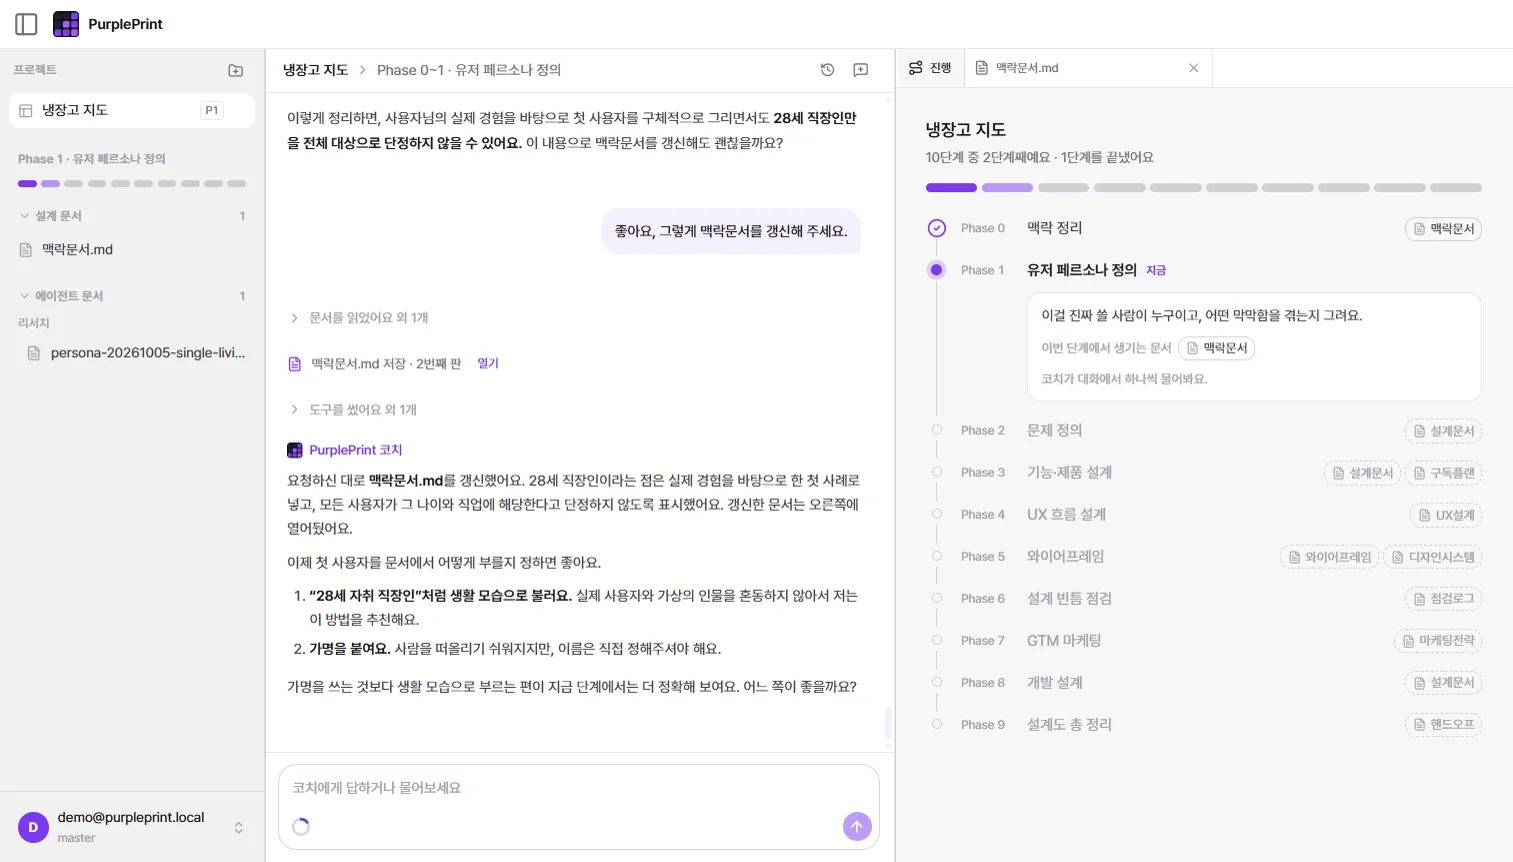Switch to the 맥락문서.md tab
Viewport: 1513px width, 862px height.
point(1087,68)
